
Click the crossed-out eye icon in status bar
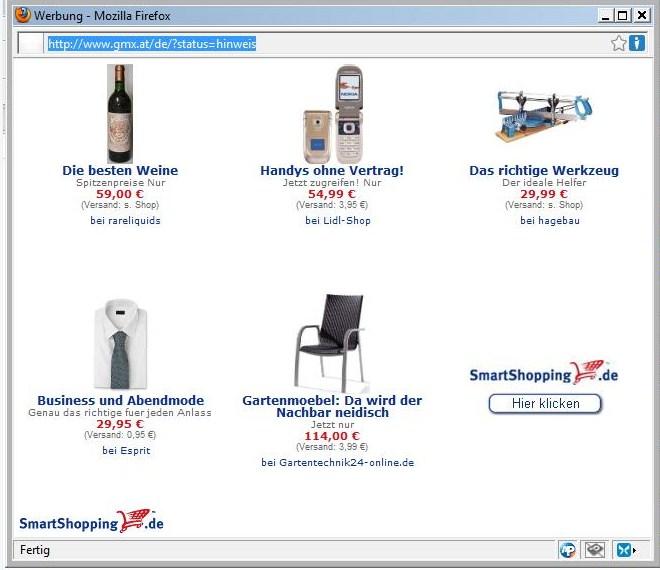tap(594, 550)
